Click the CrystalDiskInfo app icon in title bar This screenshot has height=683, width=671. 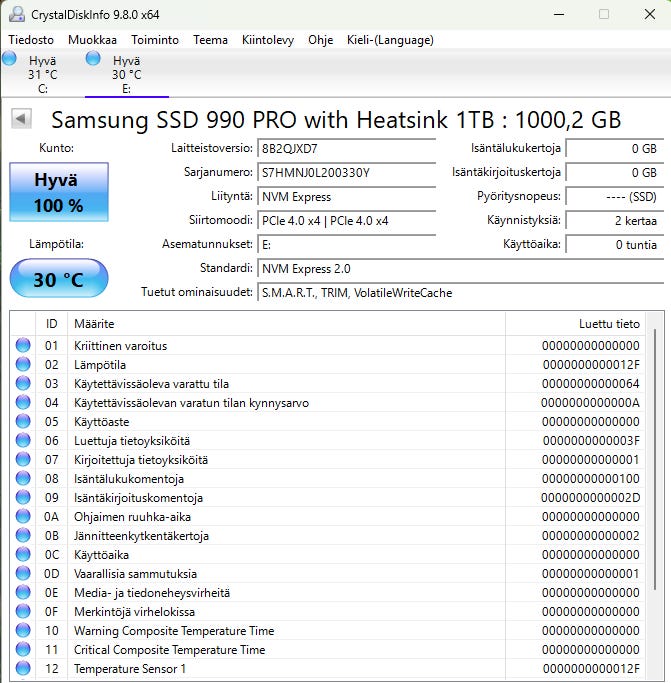17,14
